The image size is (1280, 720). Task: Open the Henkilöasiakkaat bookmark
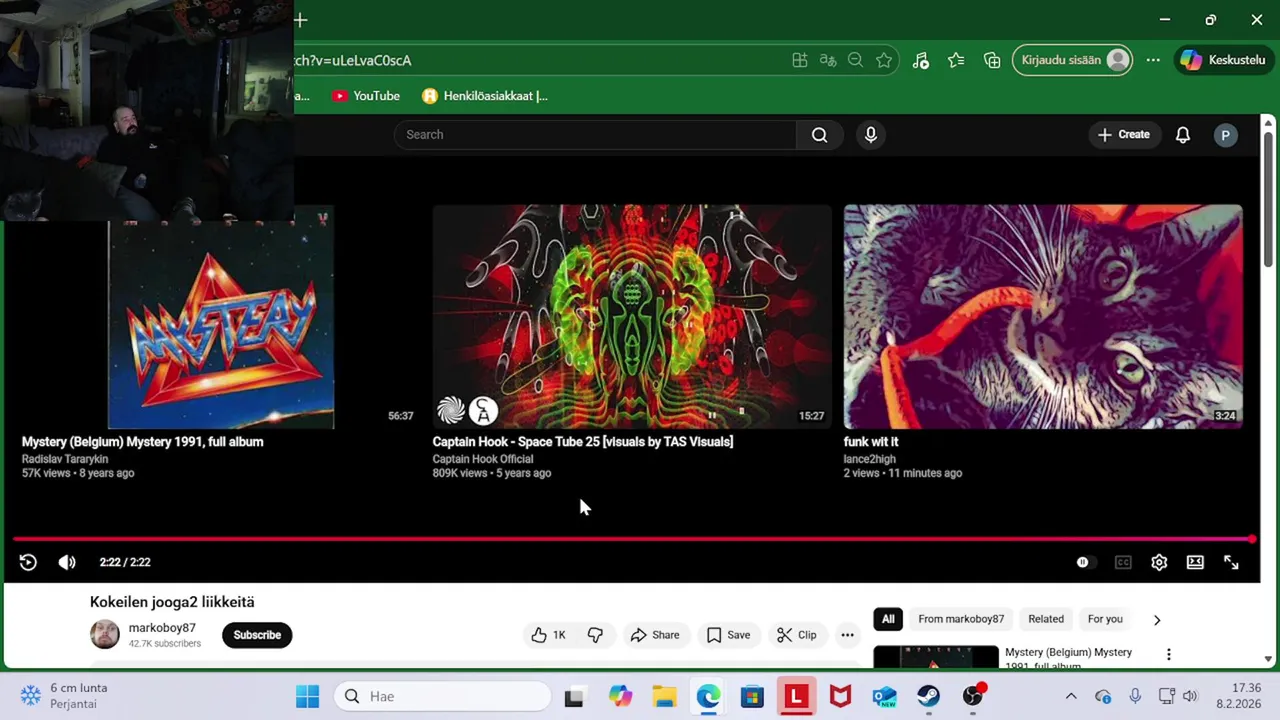(x=485, y=96)
